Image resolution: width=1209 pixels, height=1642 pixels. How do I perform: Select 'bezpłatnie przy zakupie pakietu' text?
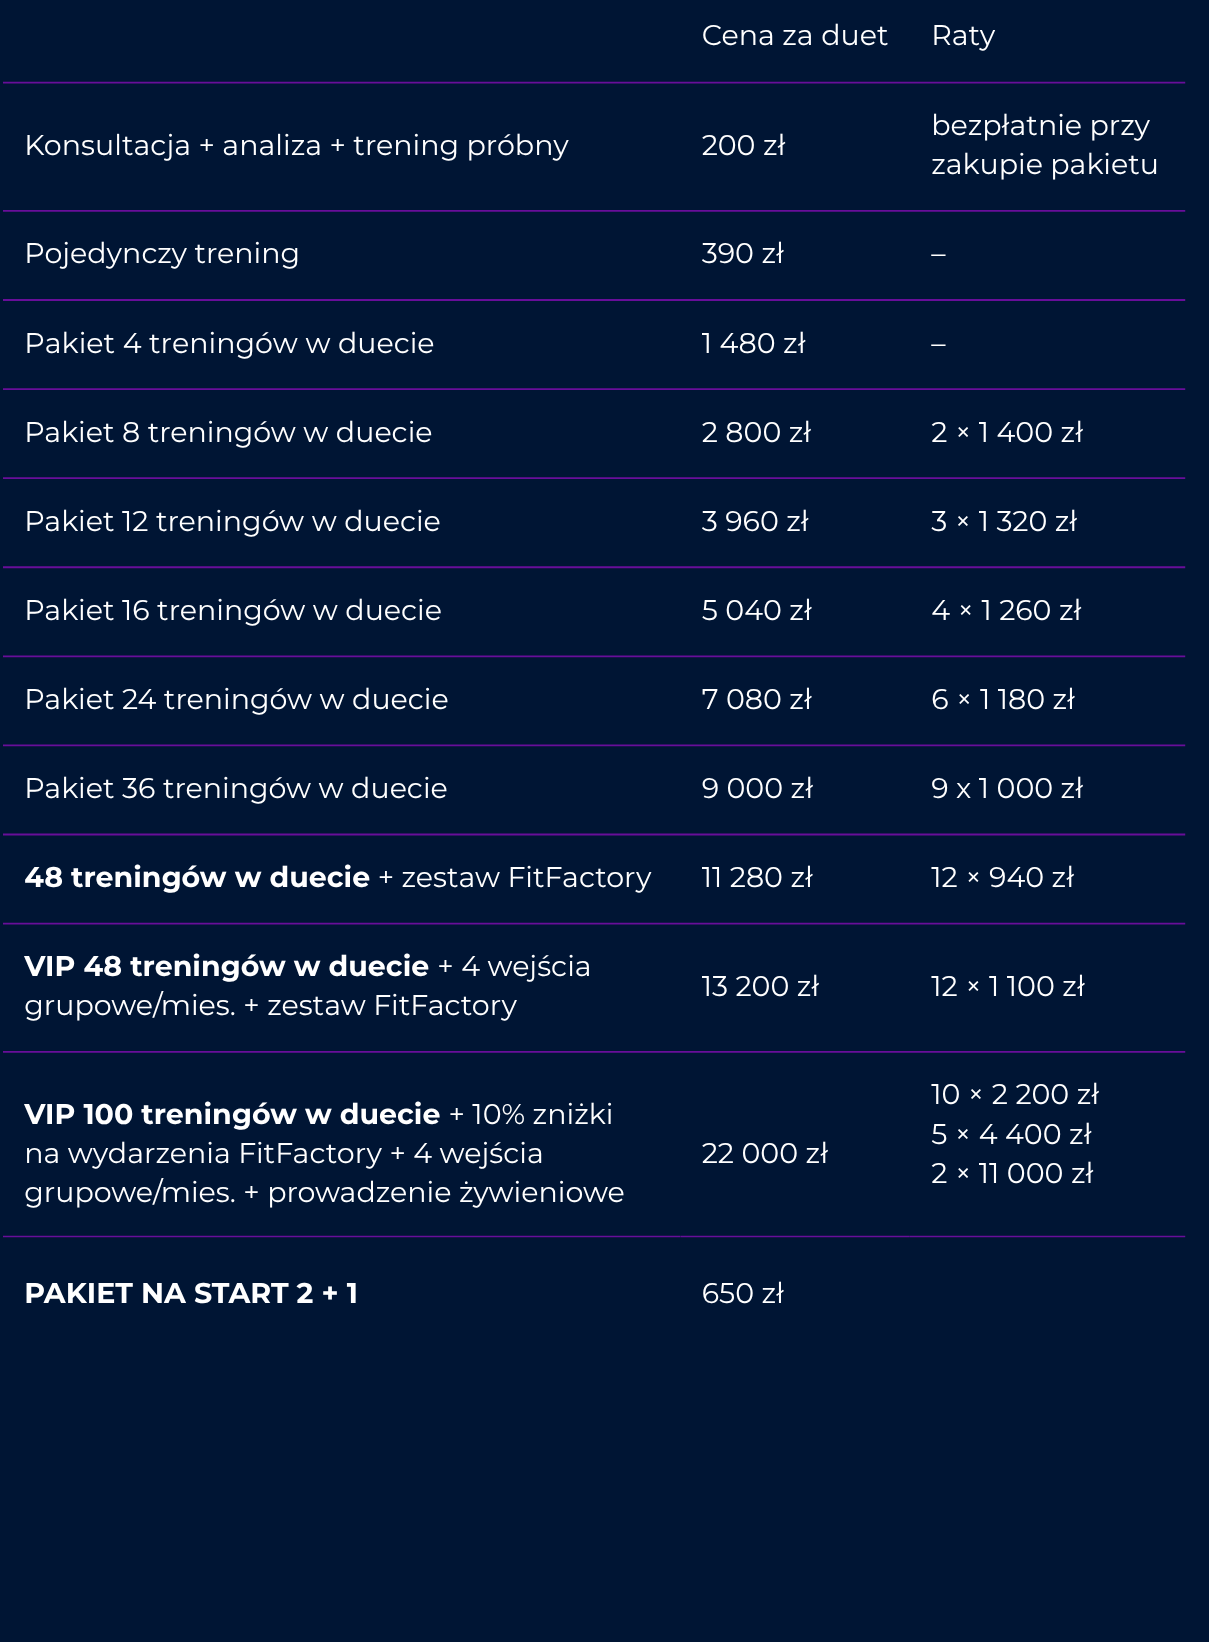1044,145
